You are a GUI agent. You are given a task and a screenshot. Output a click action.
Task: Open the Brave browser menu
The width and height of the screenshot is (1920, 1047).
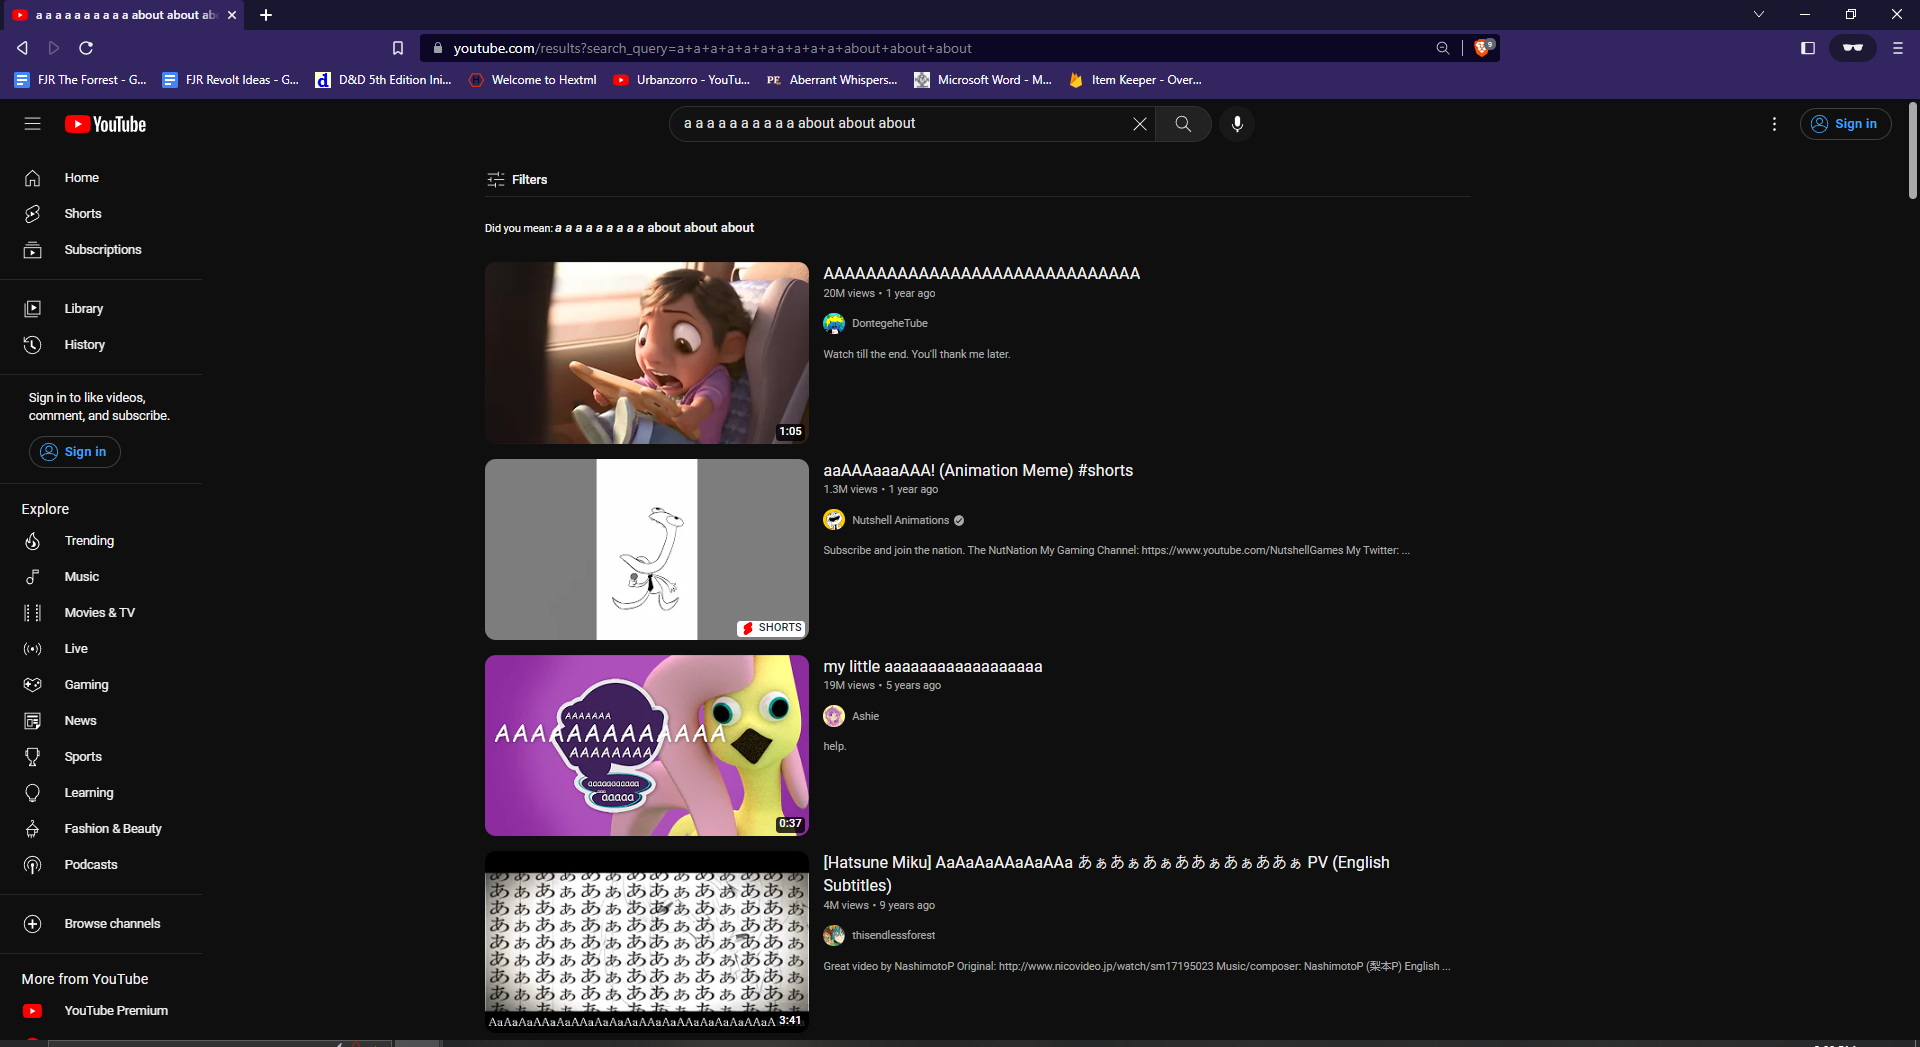pyautogui.click(x=1896, y=47)
